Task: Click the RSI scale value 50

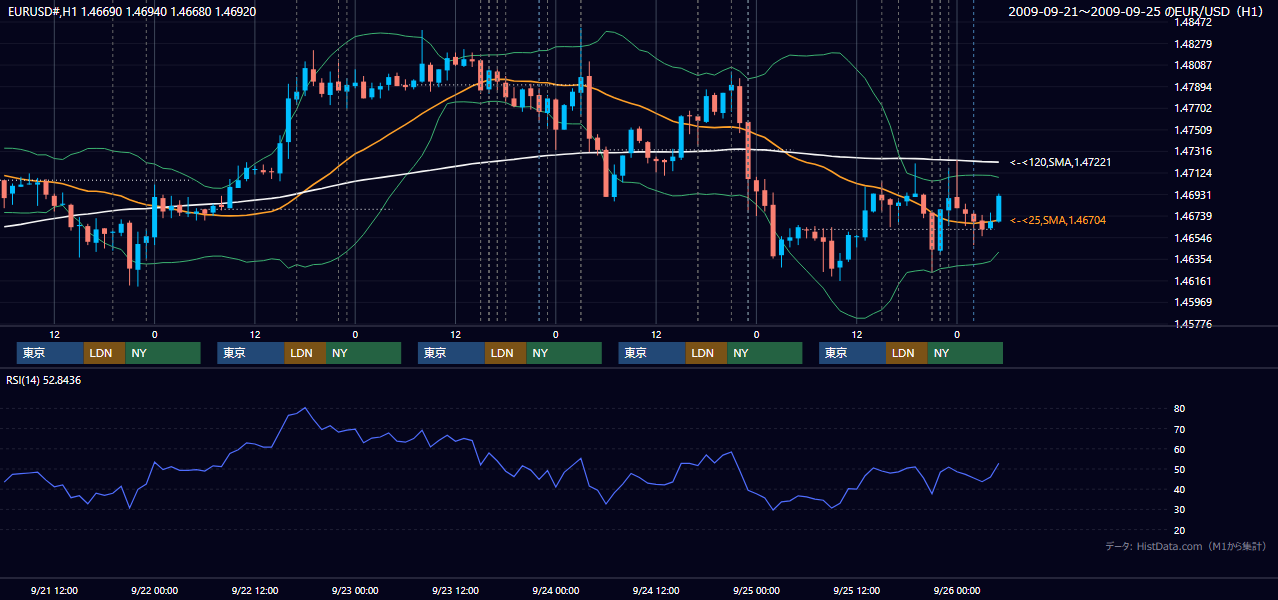Action: point(1179,469)
